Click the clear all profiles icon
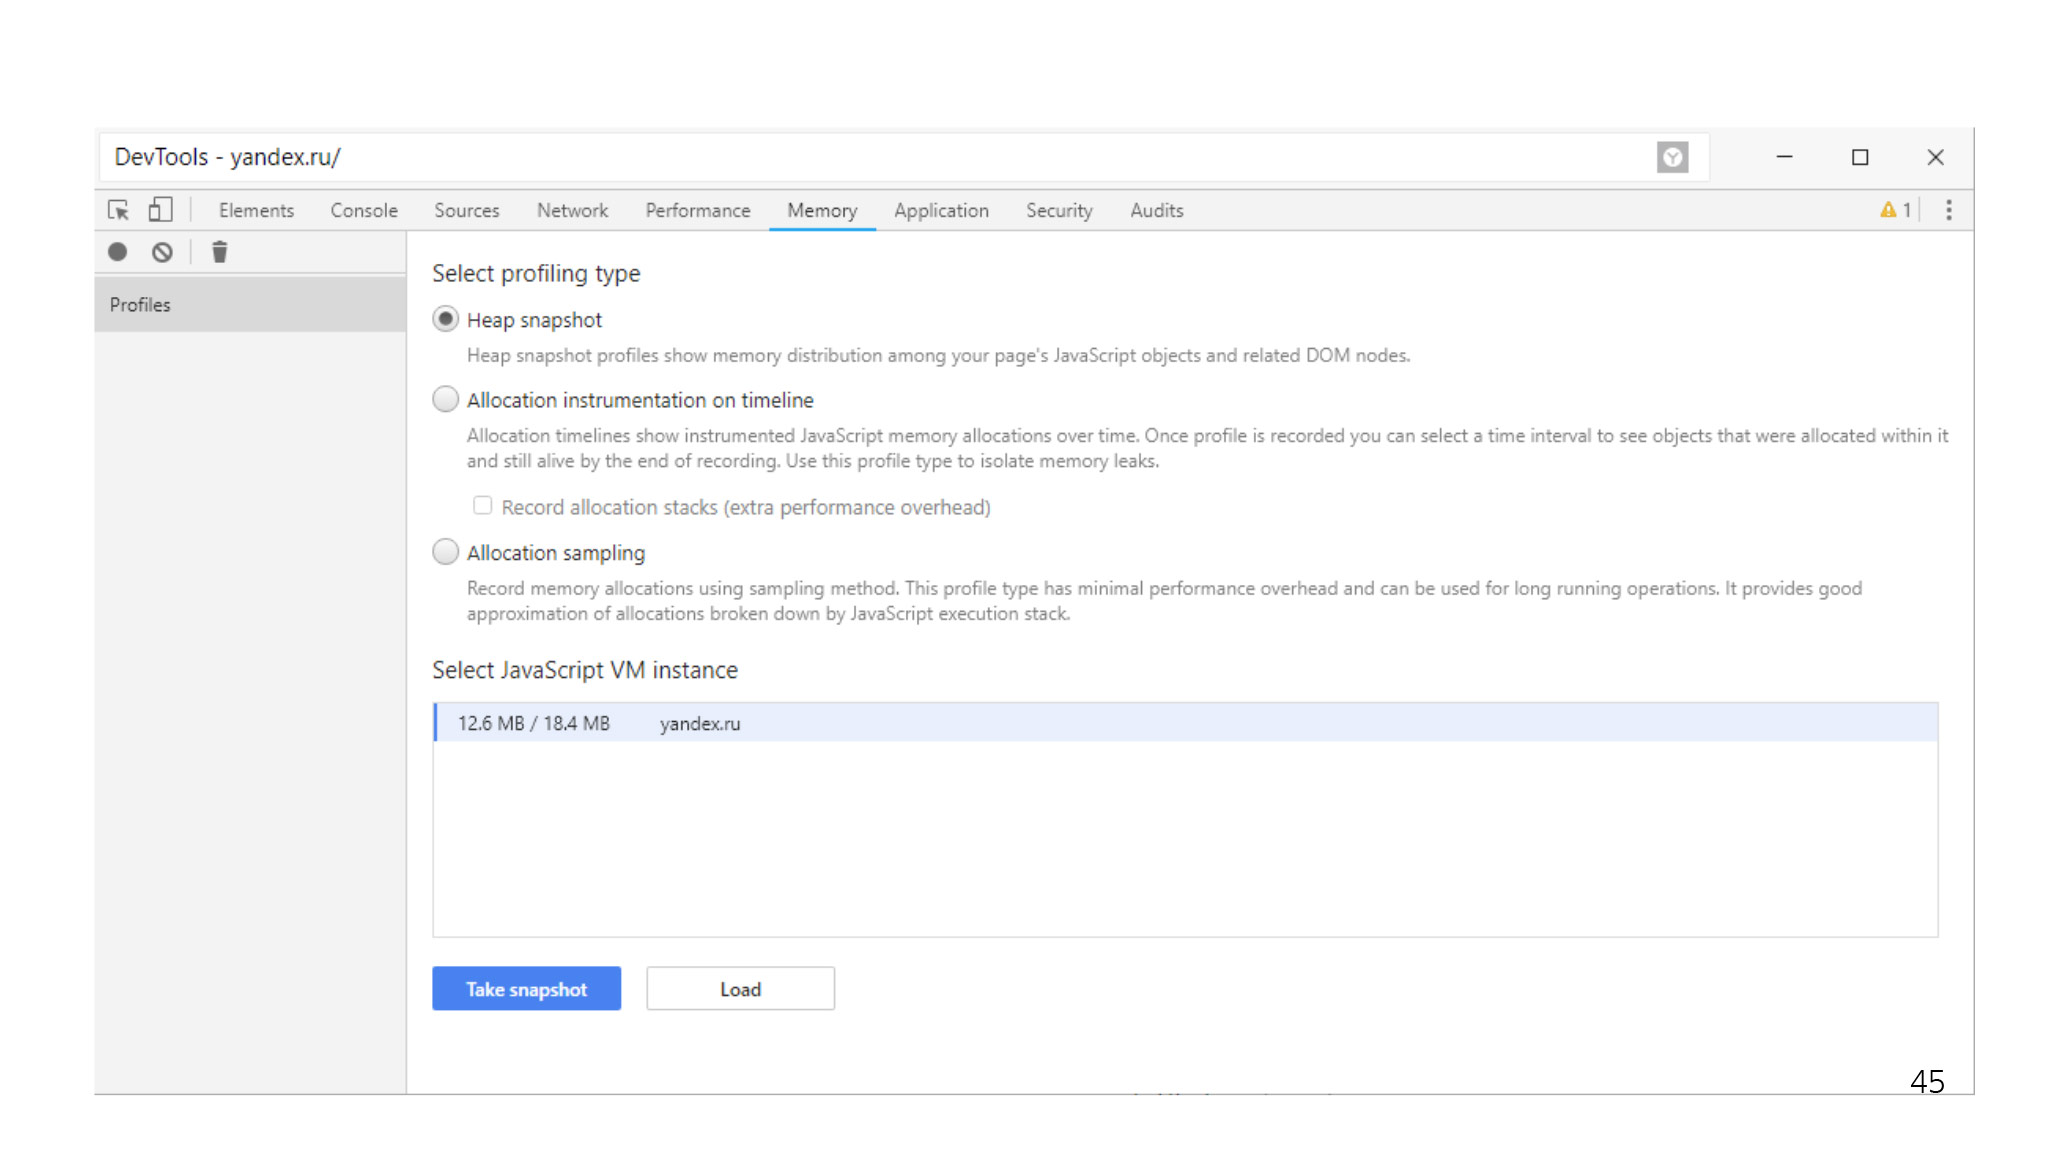Screen dimensions: 2048x1152 (x=162, y=252)
